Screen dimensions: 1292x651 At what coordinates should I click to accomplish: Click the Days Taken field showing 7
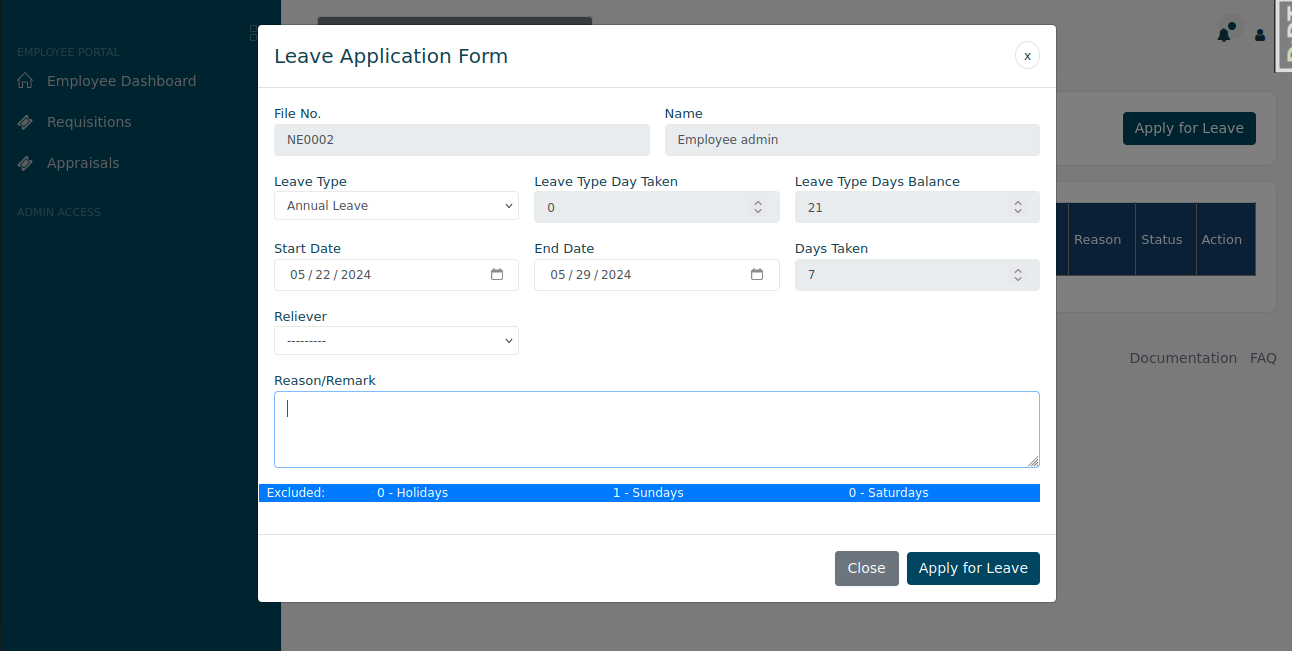tap(917, 275)
